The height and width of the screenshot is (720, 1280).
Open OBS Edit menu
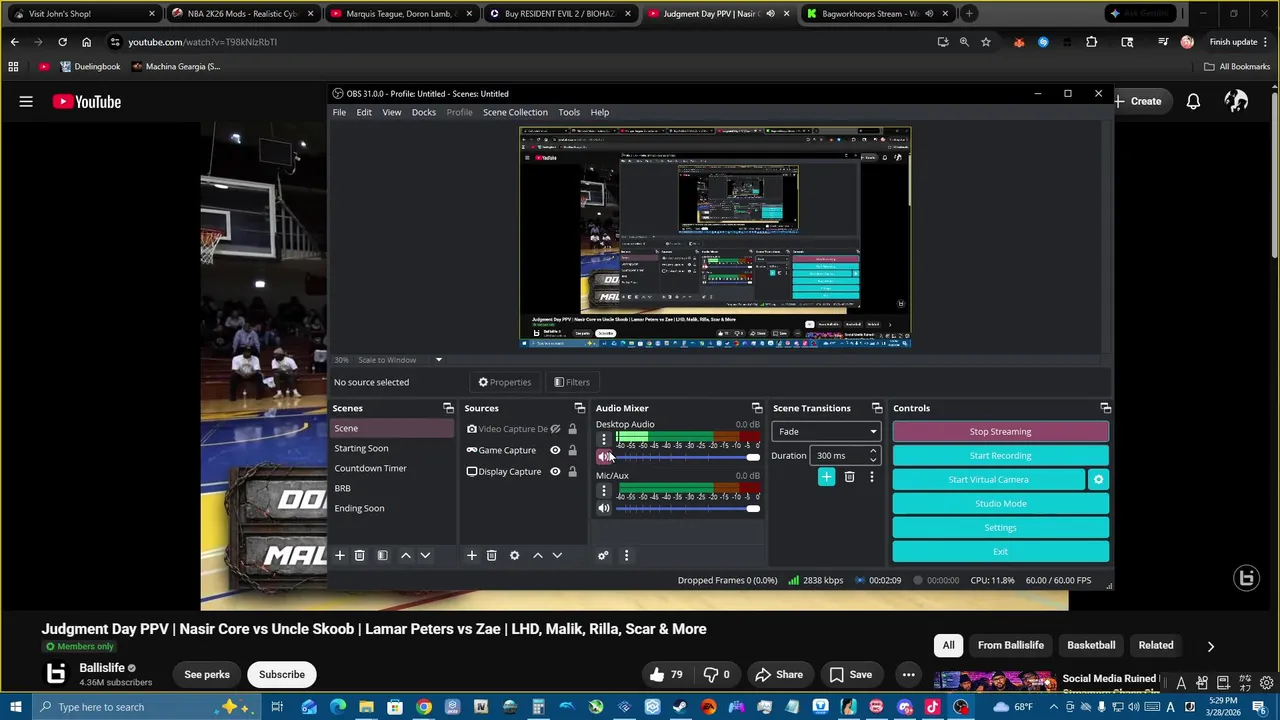coord(364,112)
